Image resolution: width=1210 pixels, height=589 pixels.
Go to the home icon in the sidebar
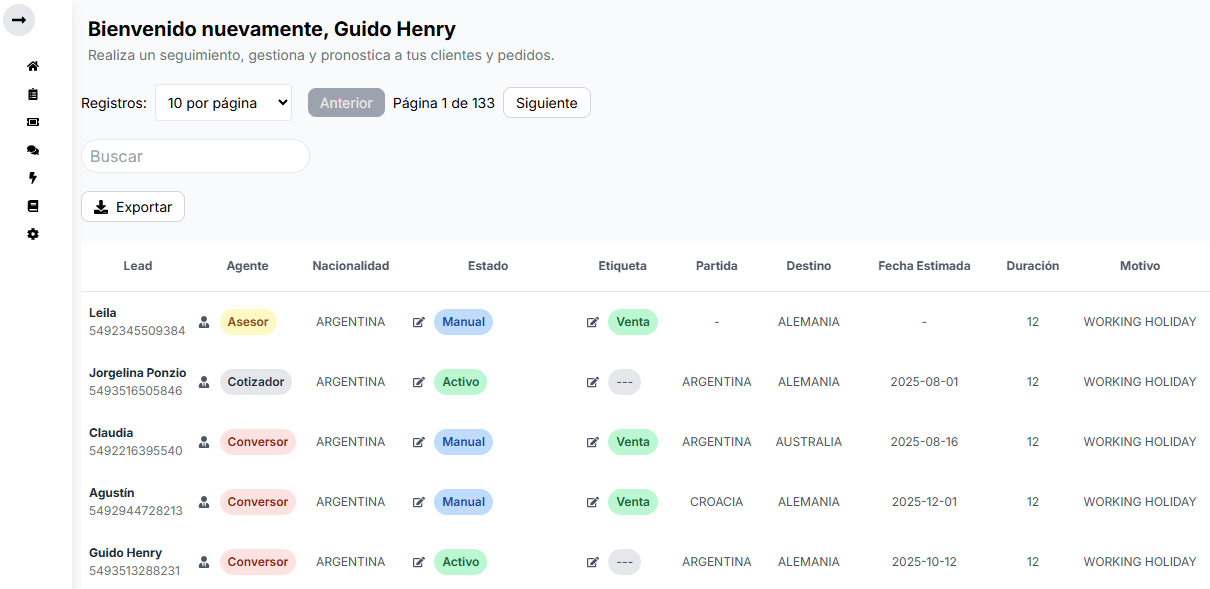pos(33,66)
